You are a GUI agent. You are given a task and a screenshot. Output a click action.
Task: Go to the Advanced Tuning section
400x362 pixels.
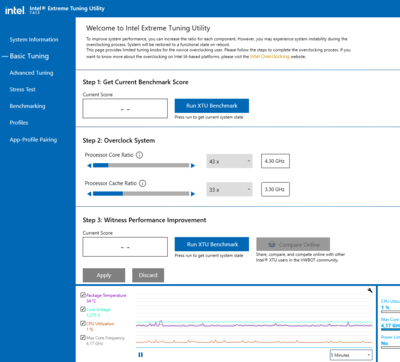coord(31,73)
